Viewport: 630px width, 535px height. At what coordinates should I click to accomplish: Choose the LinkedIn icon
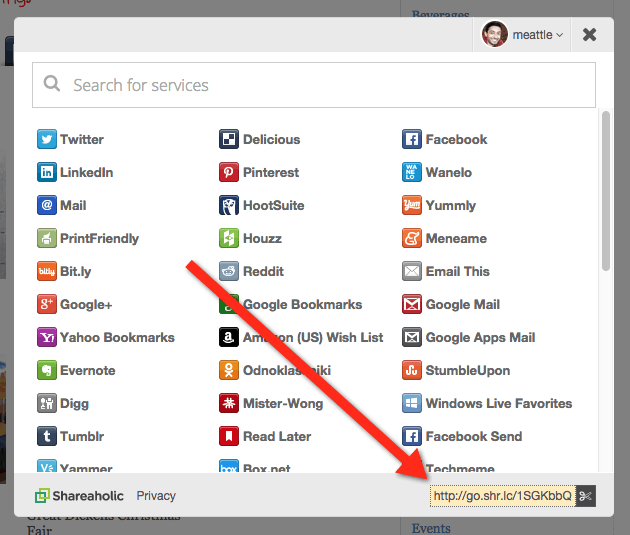47,172
